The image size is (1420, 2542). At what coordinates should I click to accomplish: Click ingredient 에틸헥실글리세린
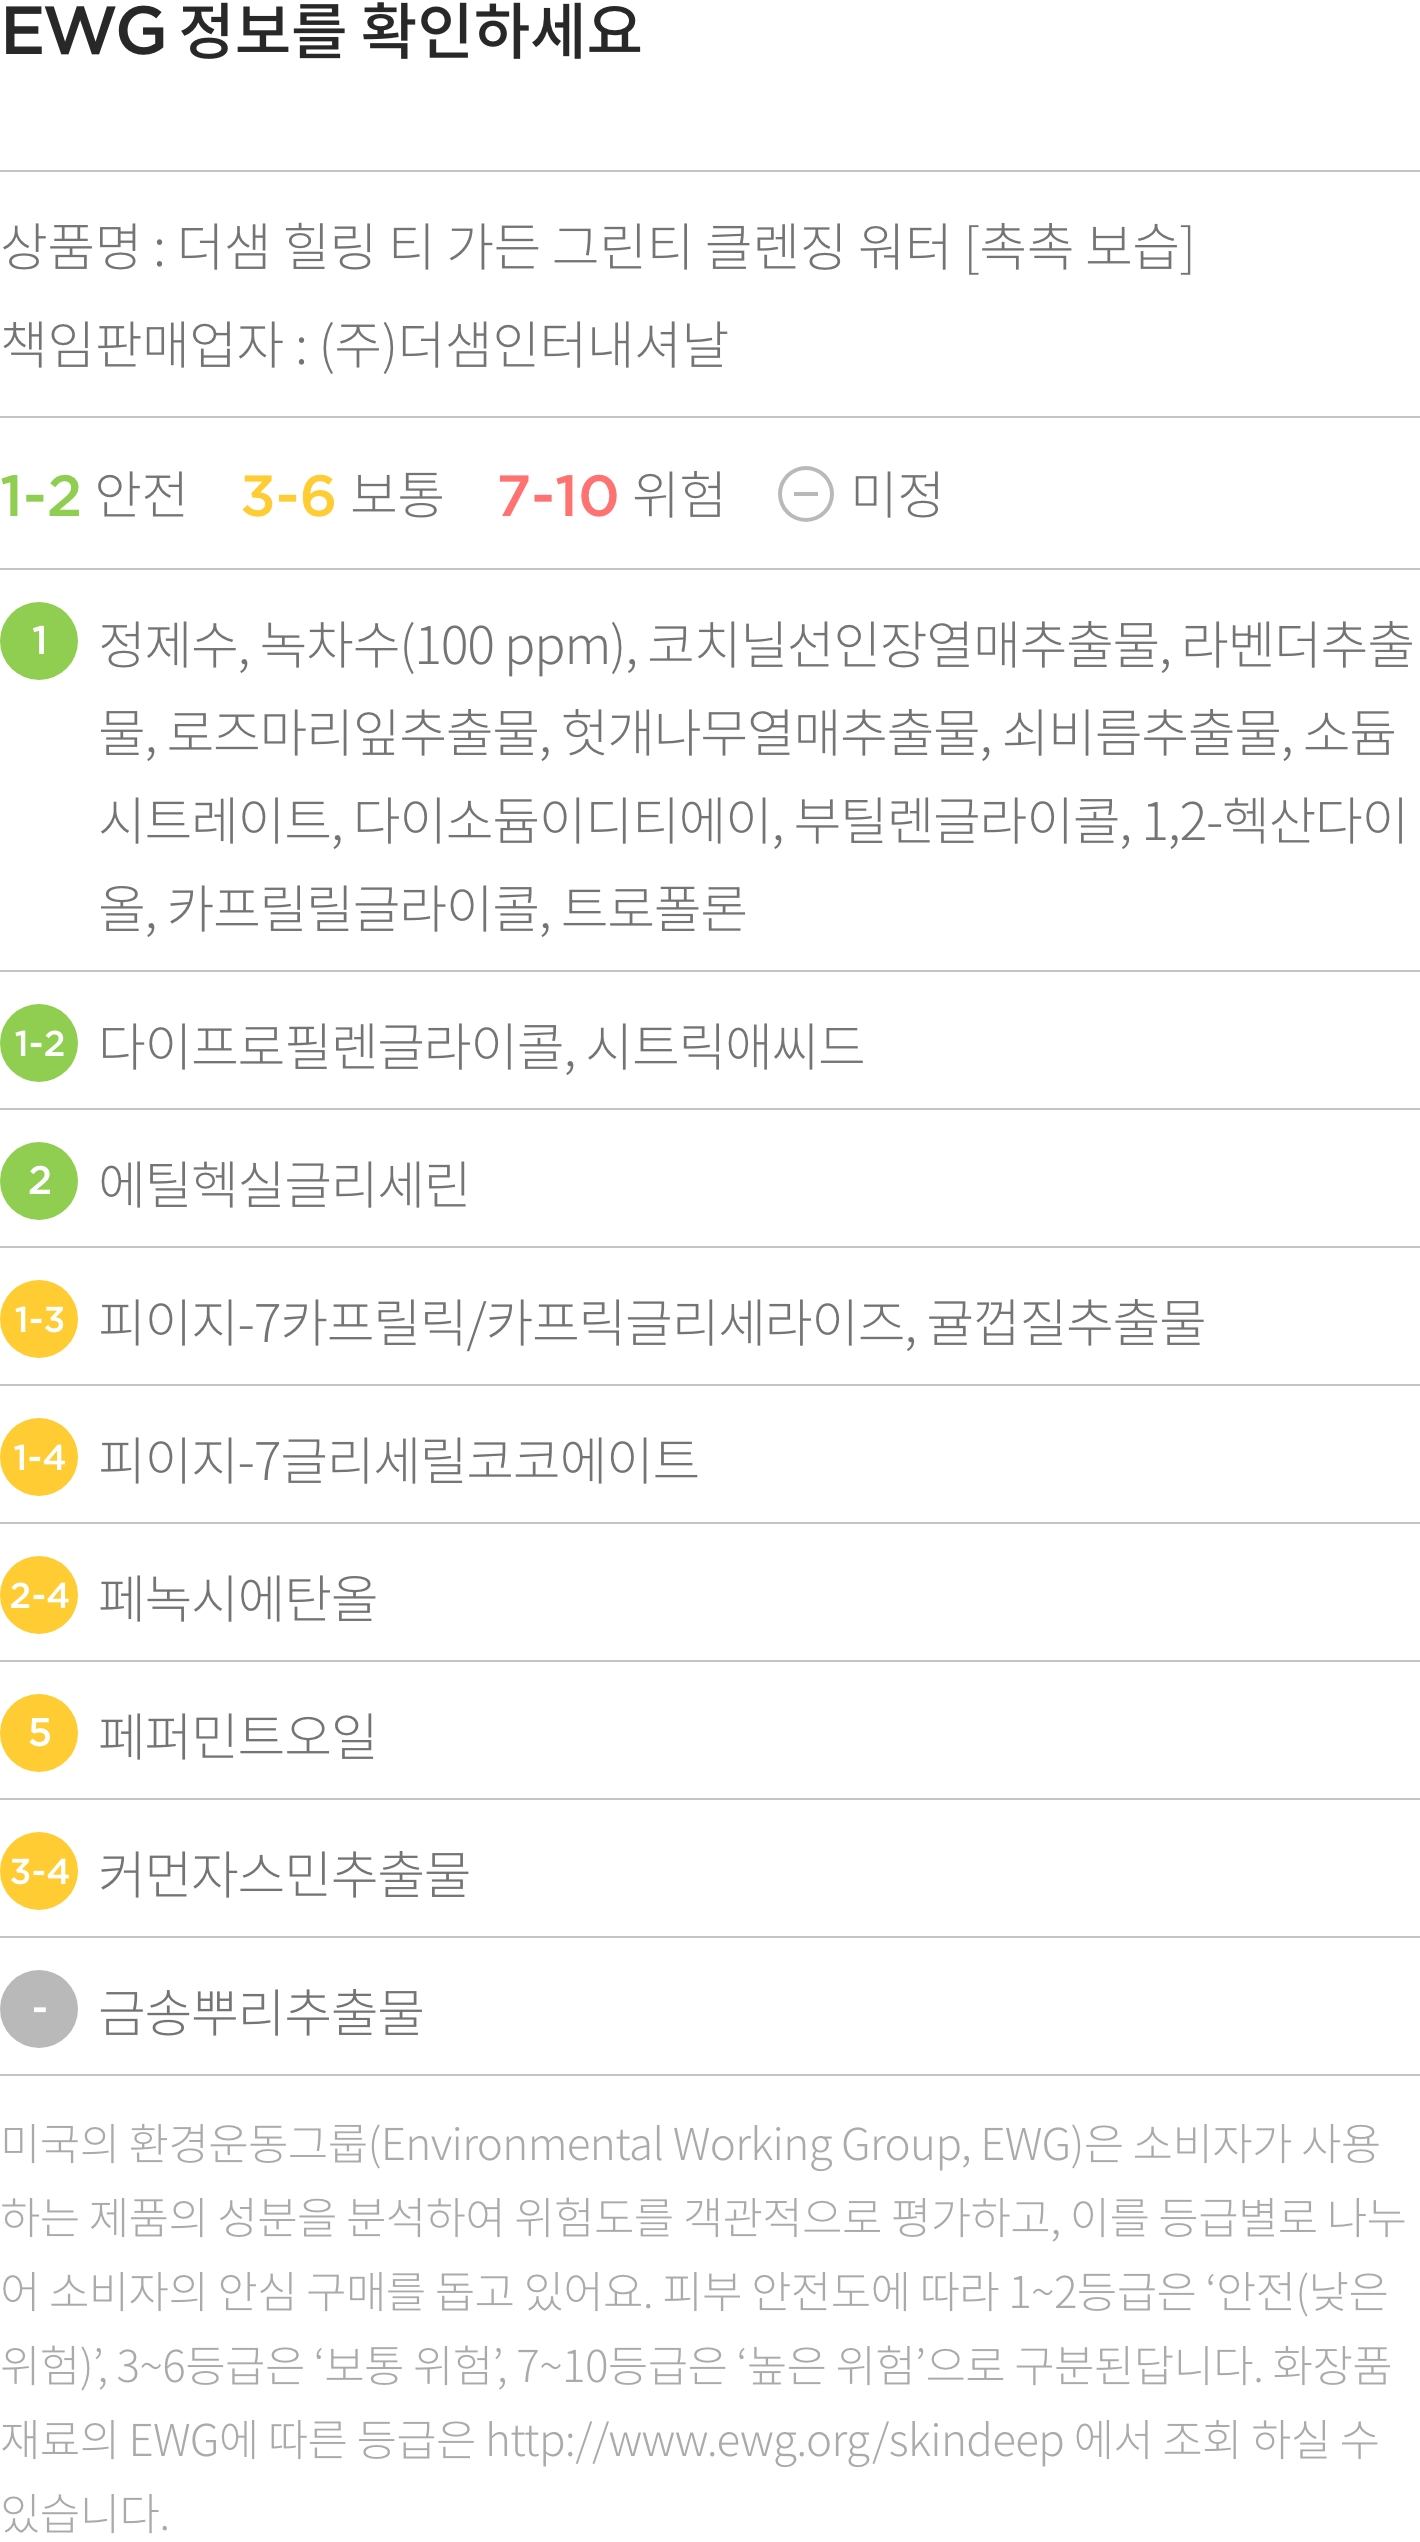pyautogui.click(x=284, y=1183)
